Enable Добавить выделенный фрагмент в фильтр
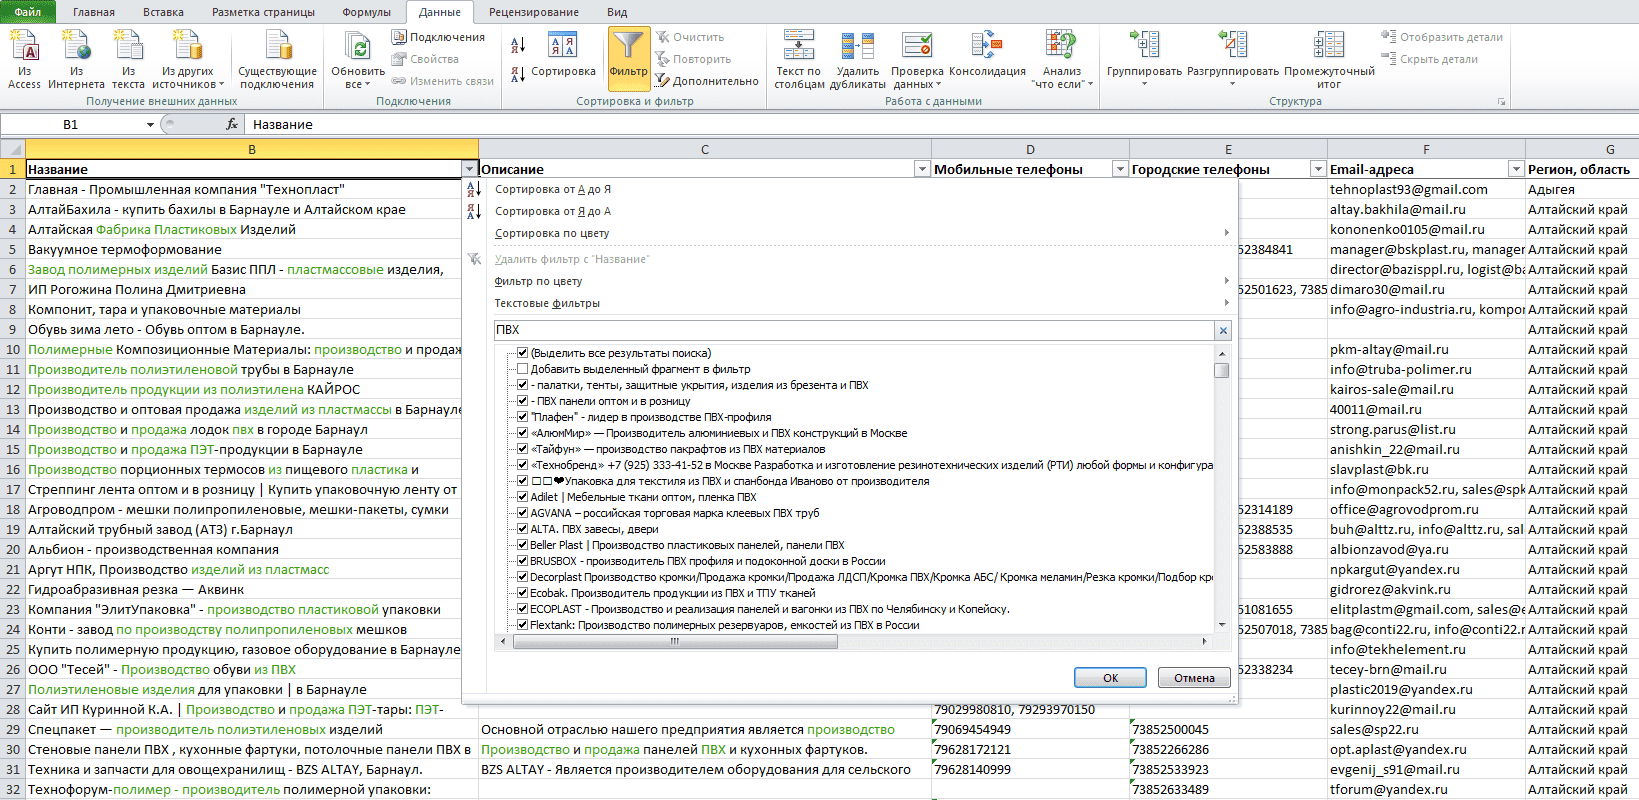Screen dimensions: 1639x800 tap(522, 369)
